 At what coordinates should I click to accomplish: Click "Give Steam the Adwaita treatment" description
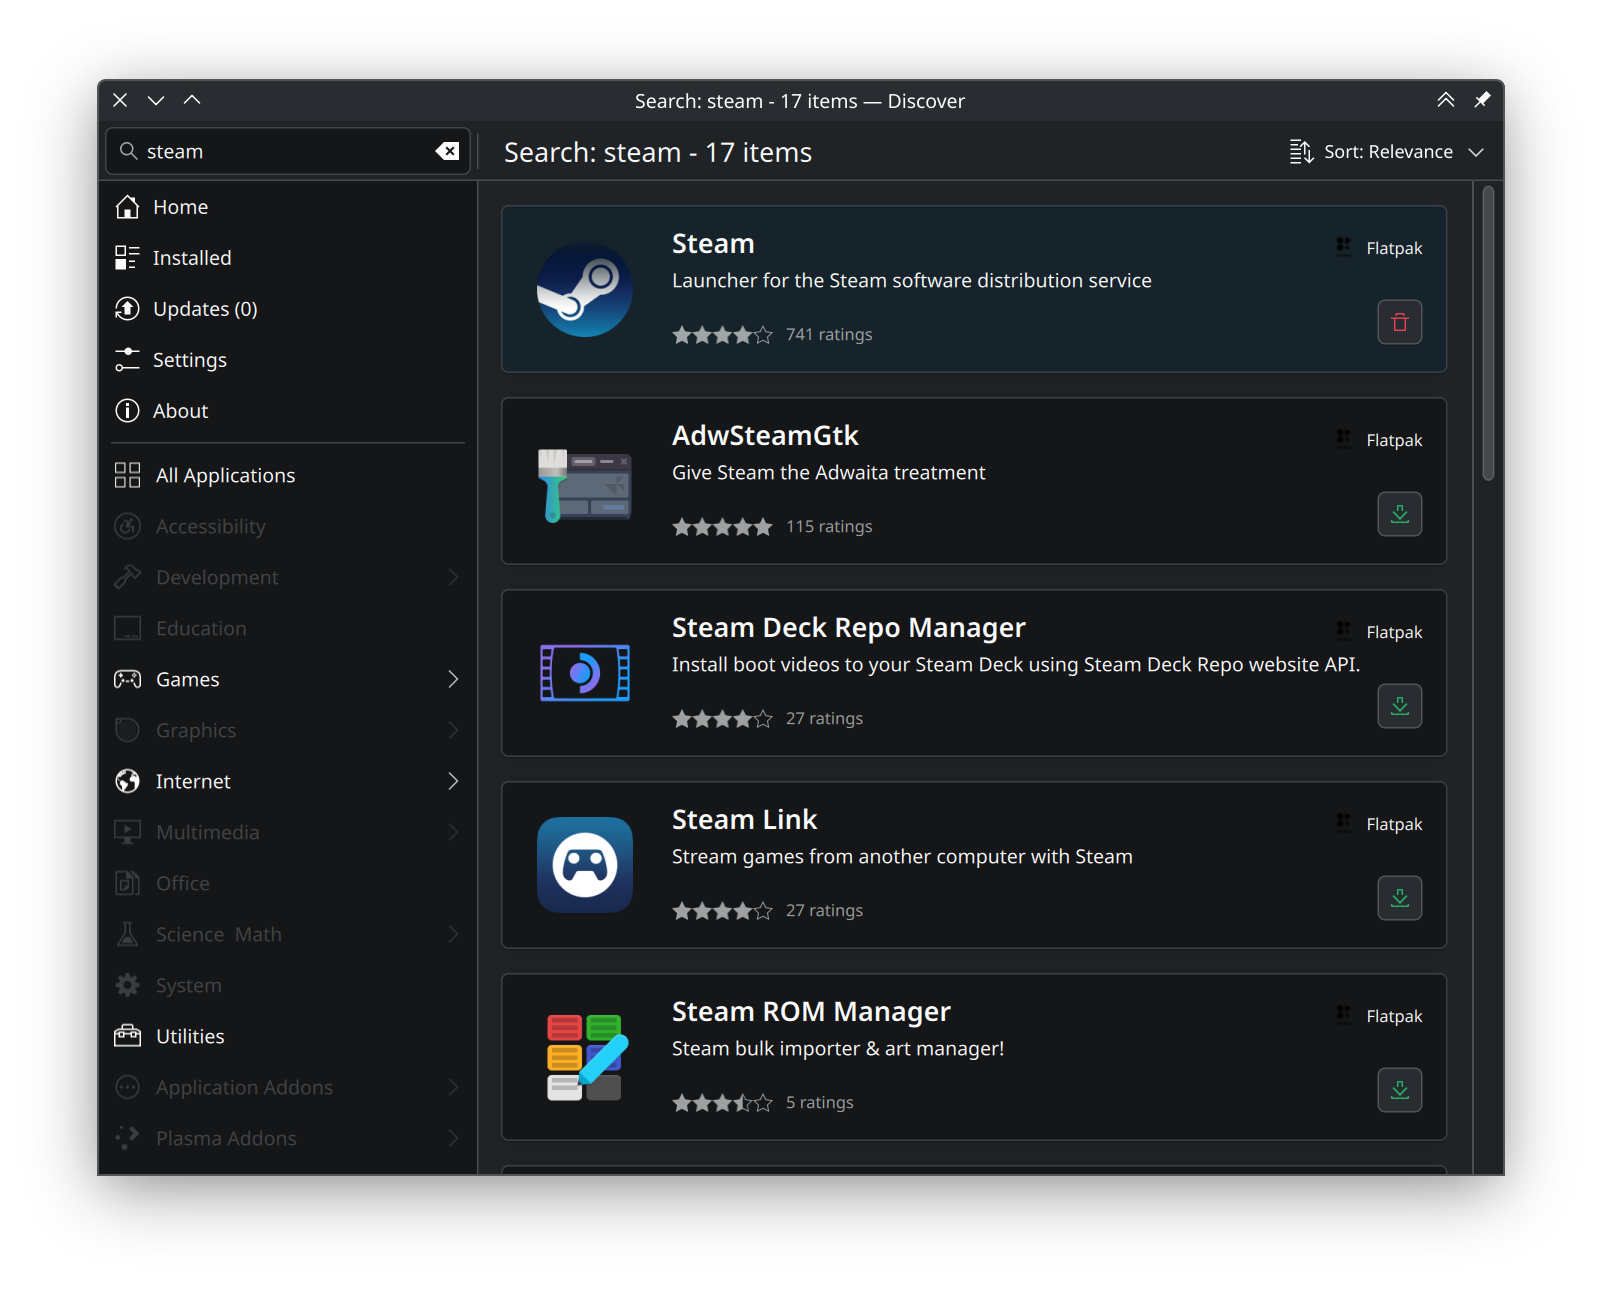tap(829, 473)
